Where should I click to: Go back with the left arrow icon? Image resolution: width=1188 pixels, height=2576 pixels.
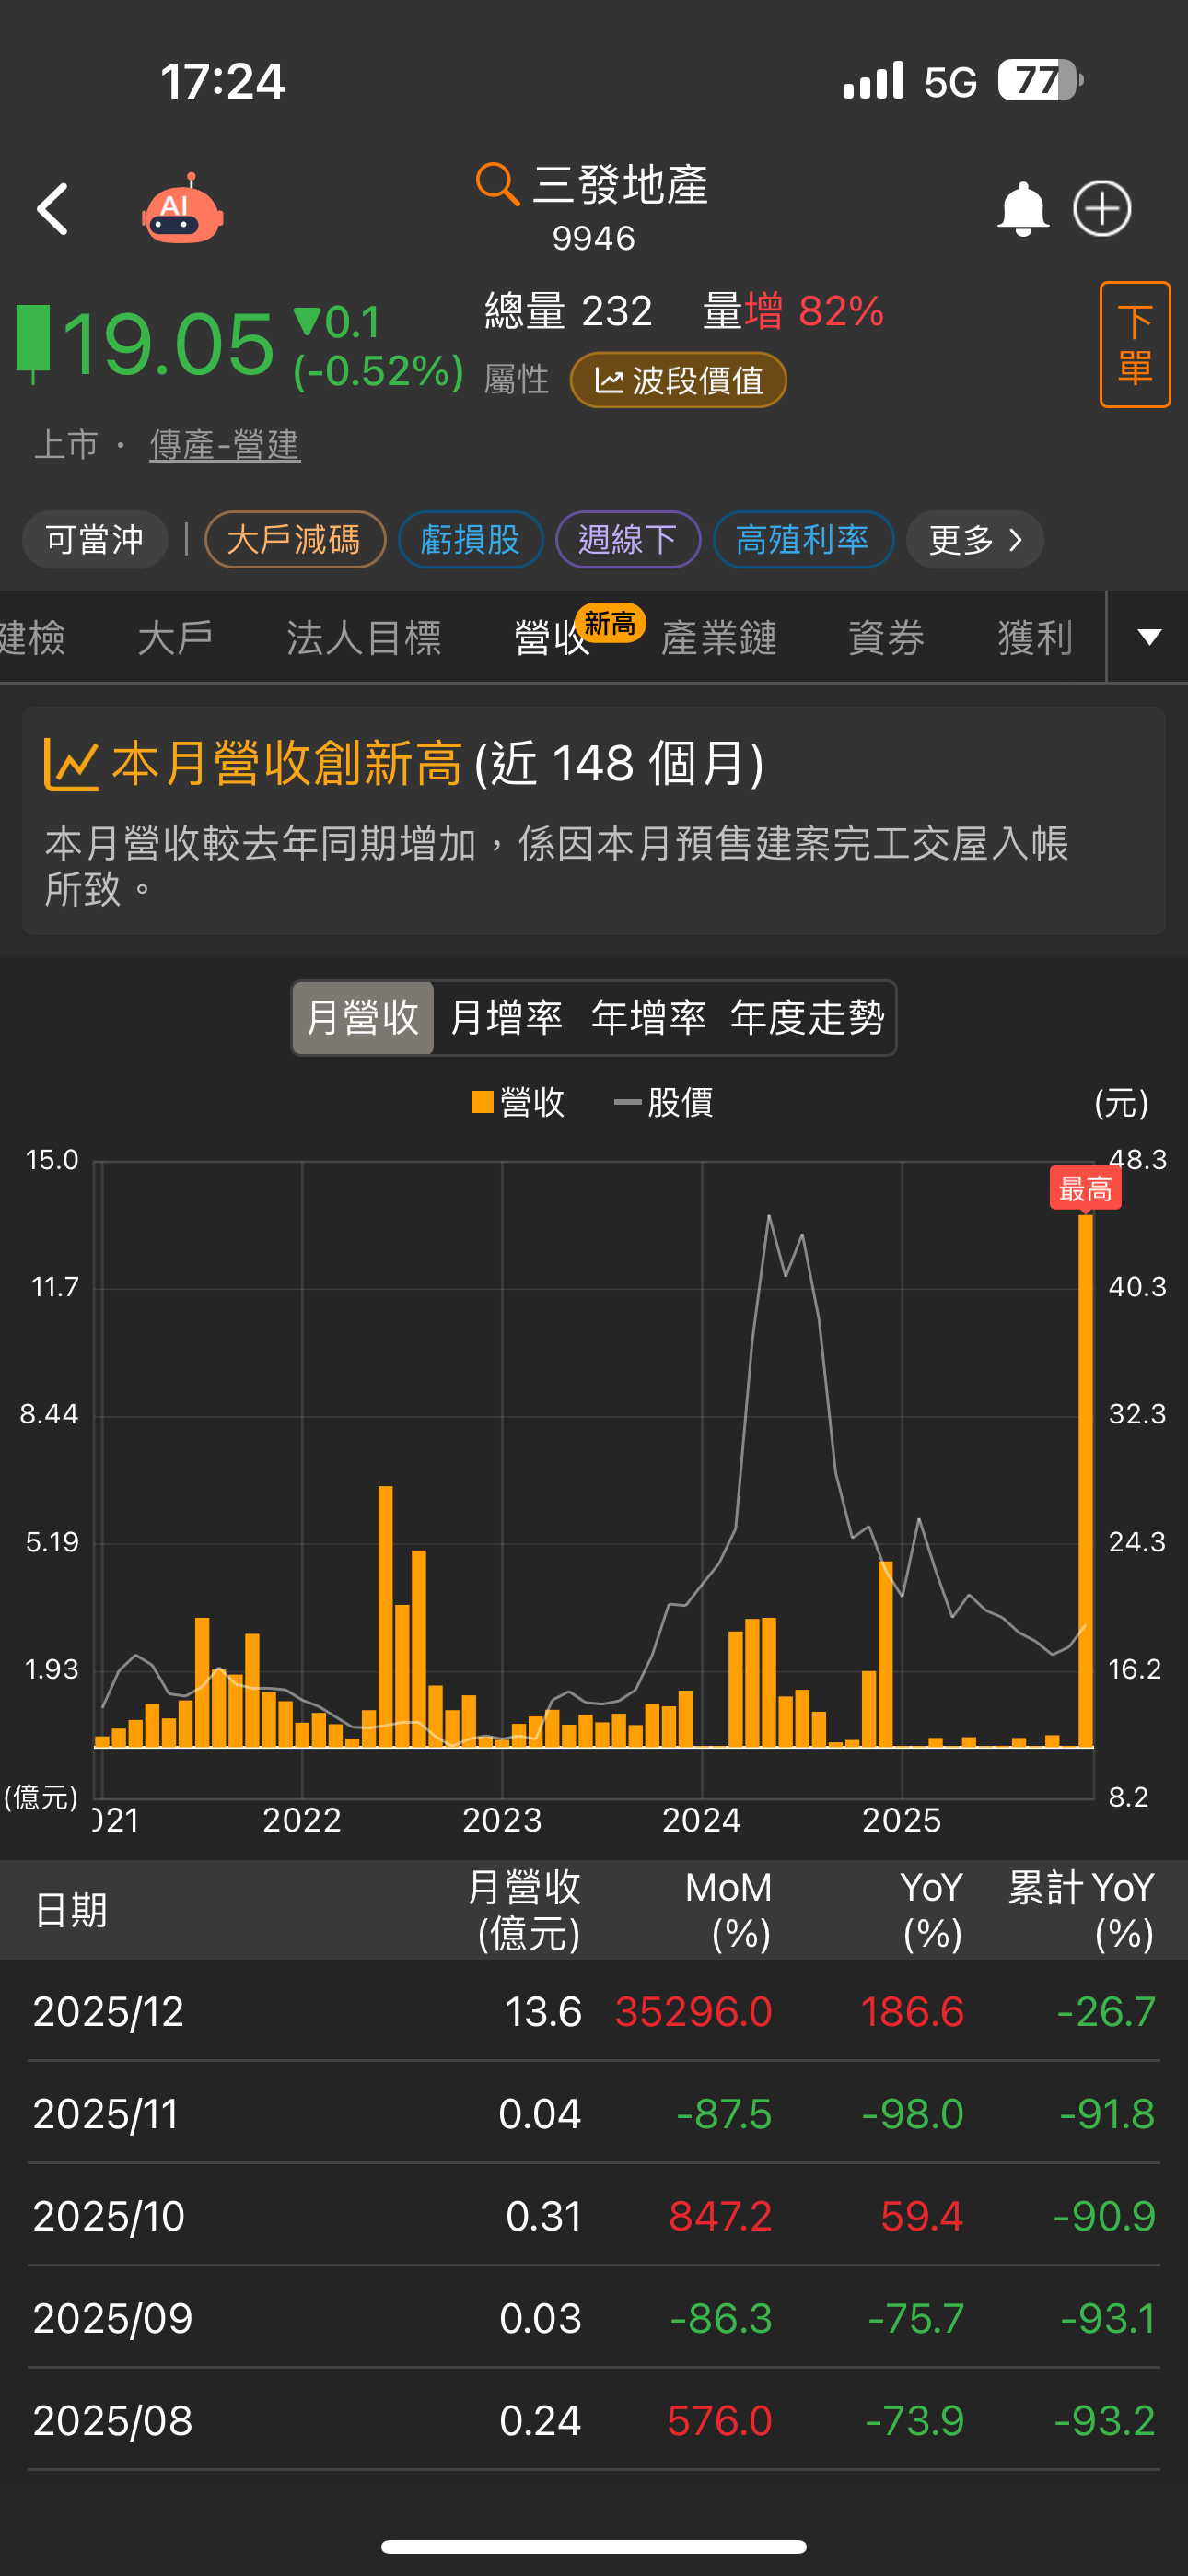click(x=52, y=209)
